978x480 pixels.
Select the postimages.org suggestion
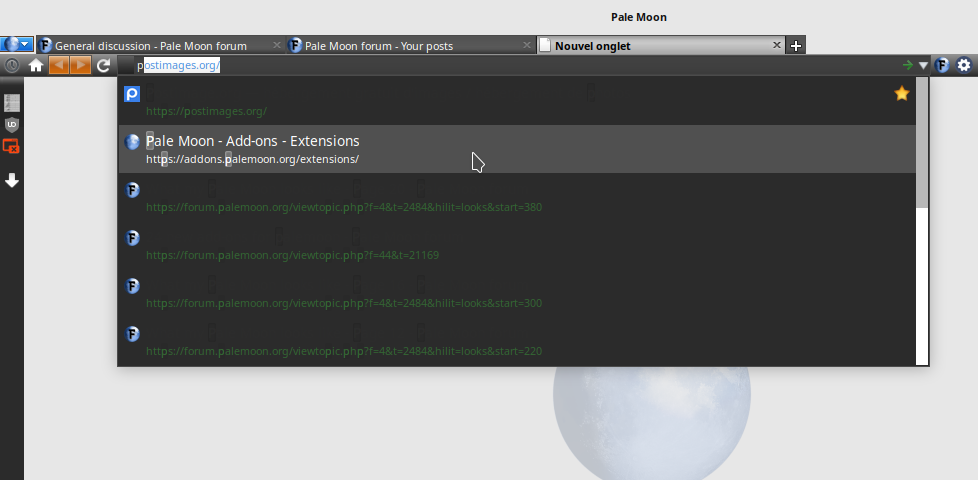coord(517,101)
